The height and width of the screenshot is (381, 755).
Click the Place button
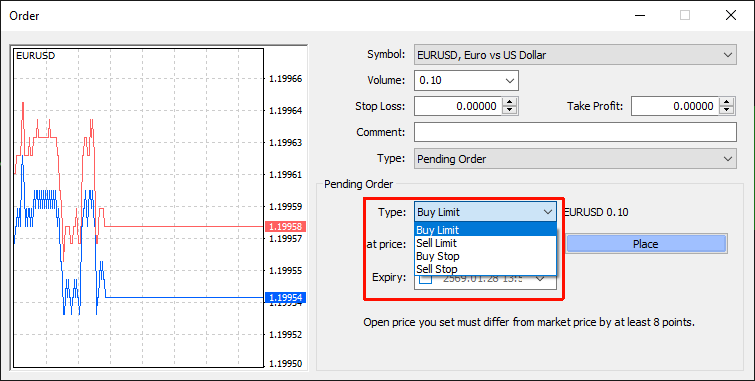646,244
